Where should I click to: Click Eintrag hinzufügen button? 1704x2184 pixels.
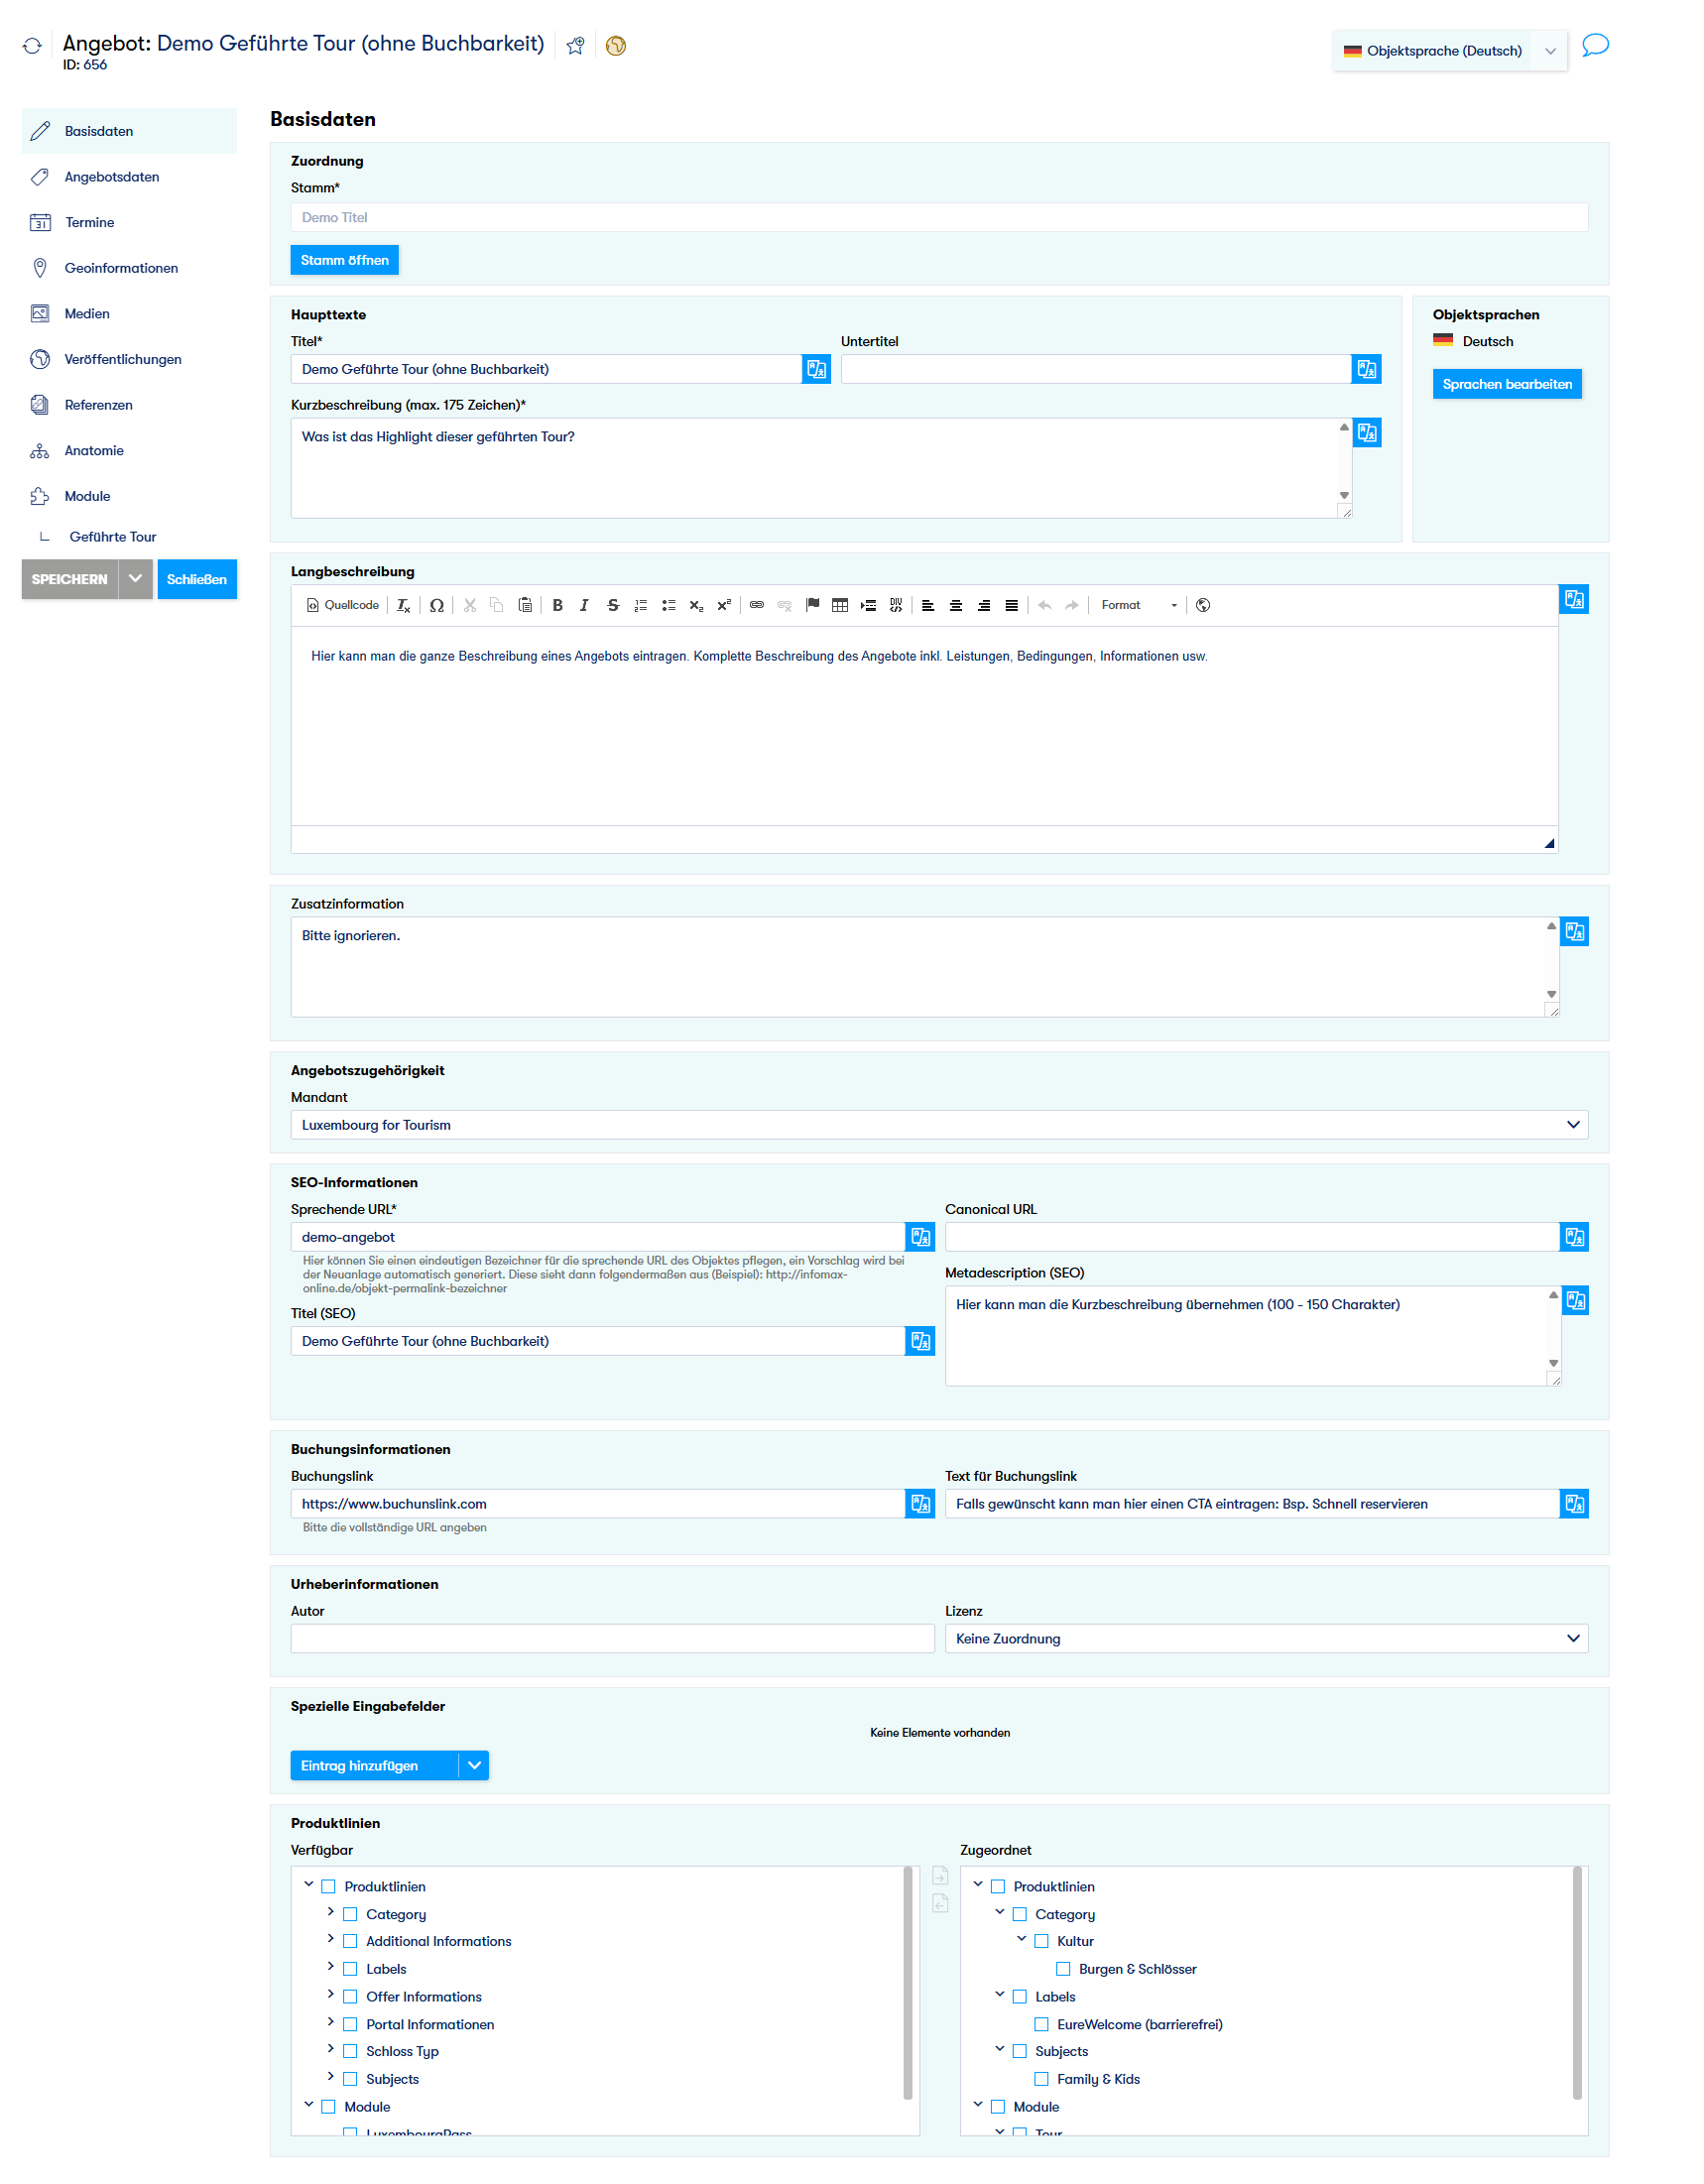click(x=375, y=1766)
